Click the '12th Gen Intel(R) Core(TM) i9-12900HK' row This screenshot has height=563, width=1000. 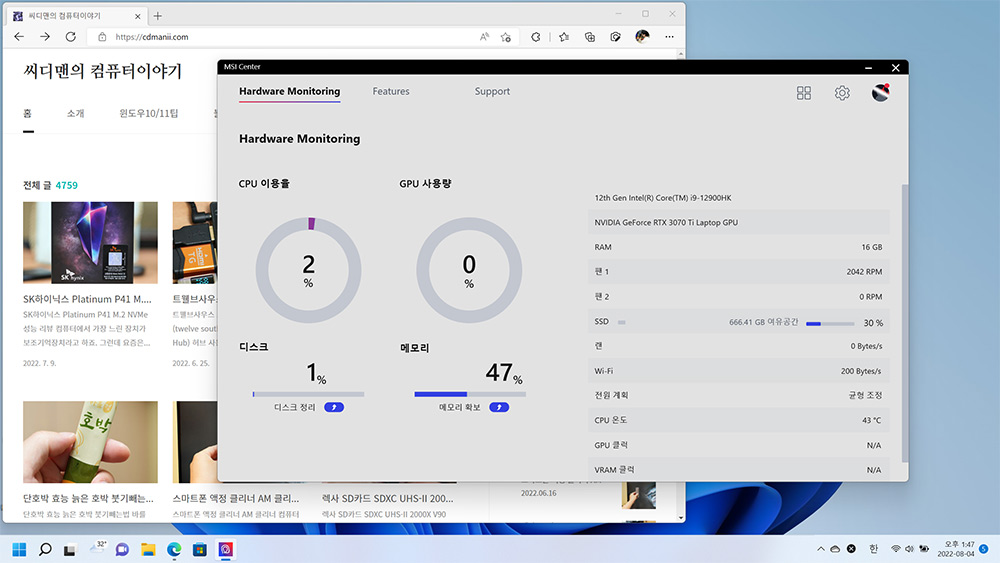click(x=739, y=198)
